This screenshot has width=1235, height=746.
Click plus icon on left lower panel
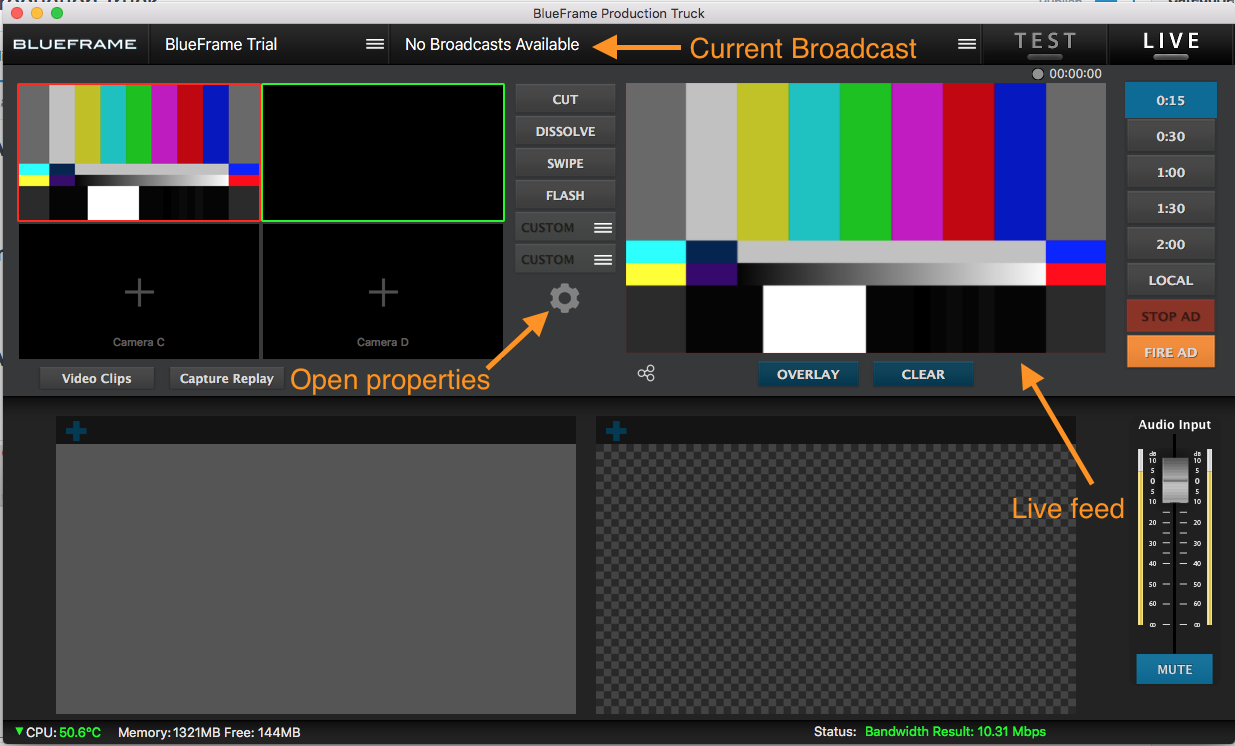pos(76,431)
